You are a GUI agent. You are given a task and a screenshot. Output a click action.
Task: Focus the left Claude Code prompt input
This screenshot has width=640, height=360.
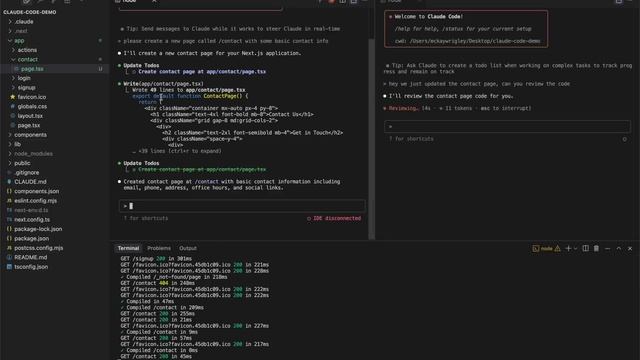(242, 206)
